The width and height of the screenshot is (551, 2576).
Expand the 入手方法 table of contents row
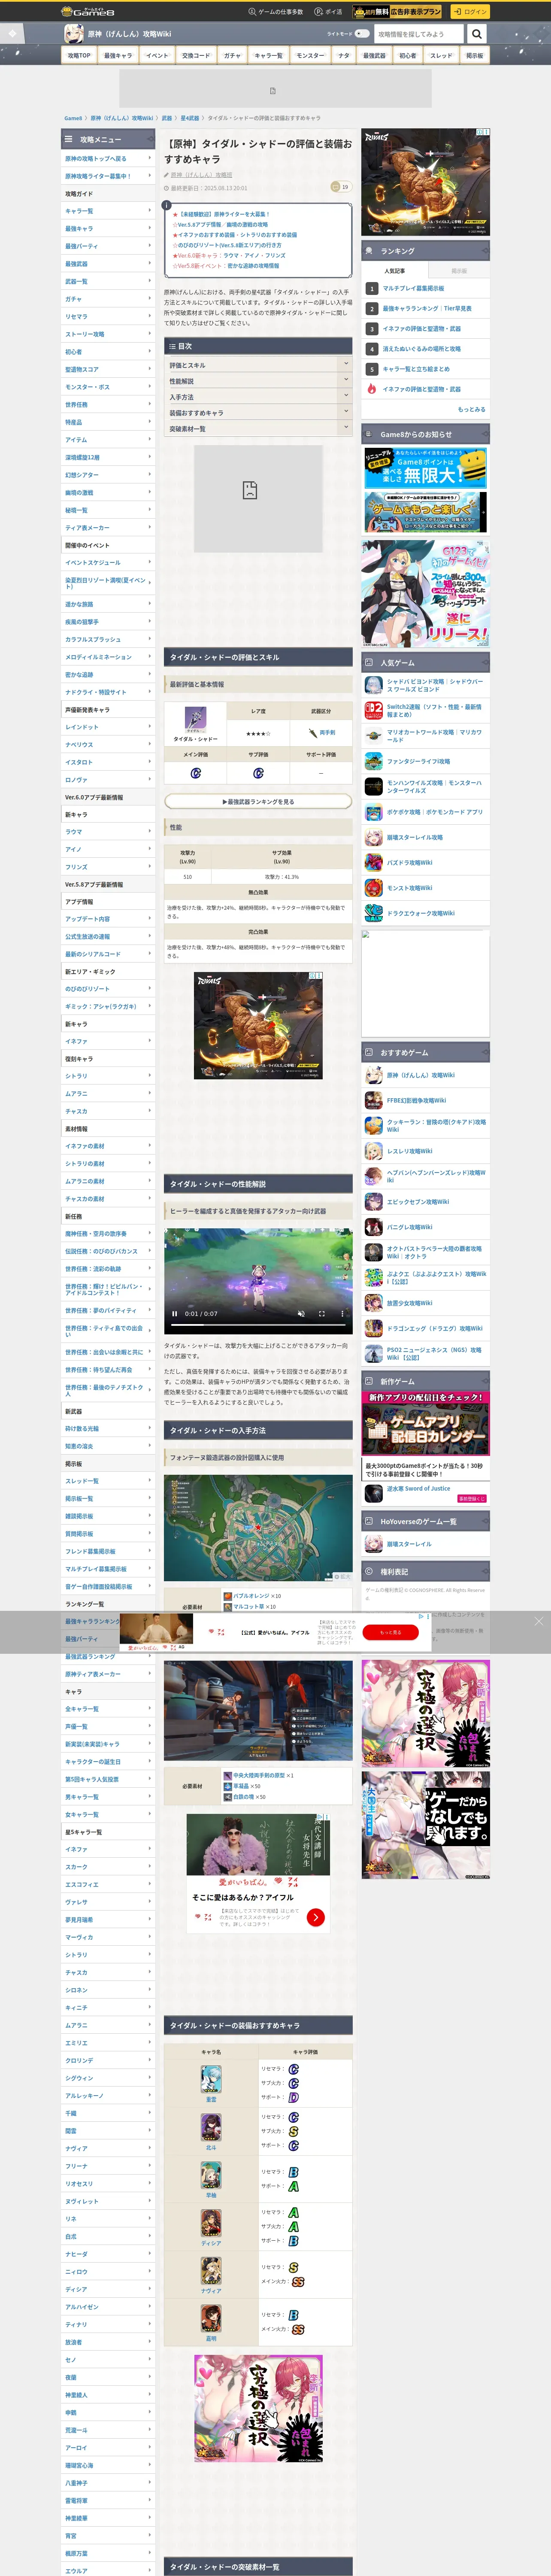click(258, 397)
